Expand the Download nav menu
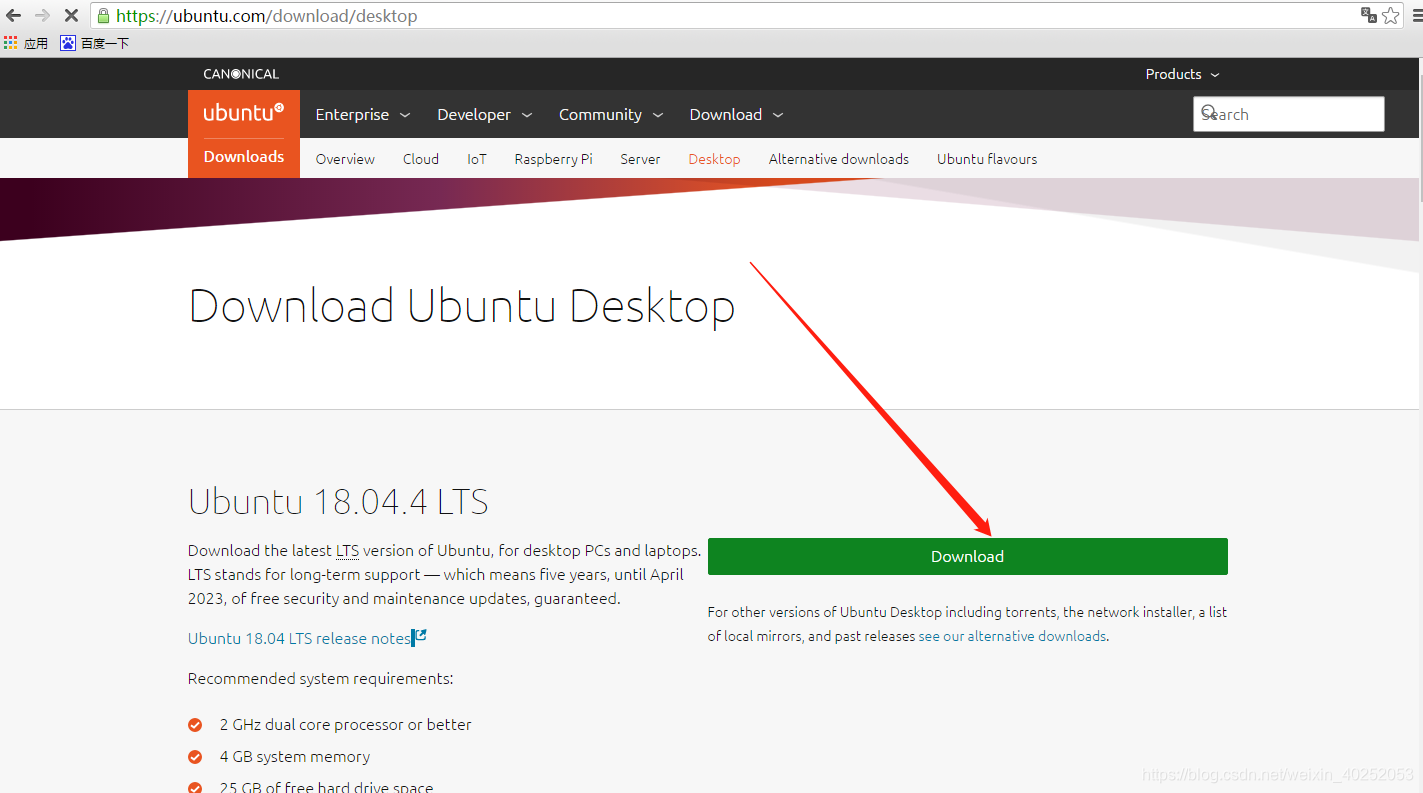Screen dimensions: 1423x793 [x=736, y=115]
